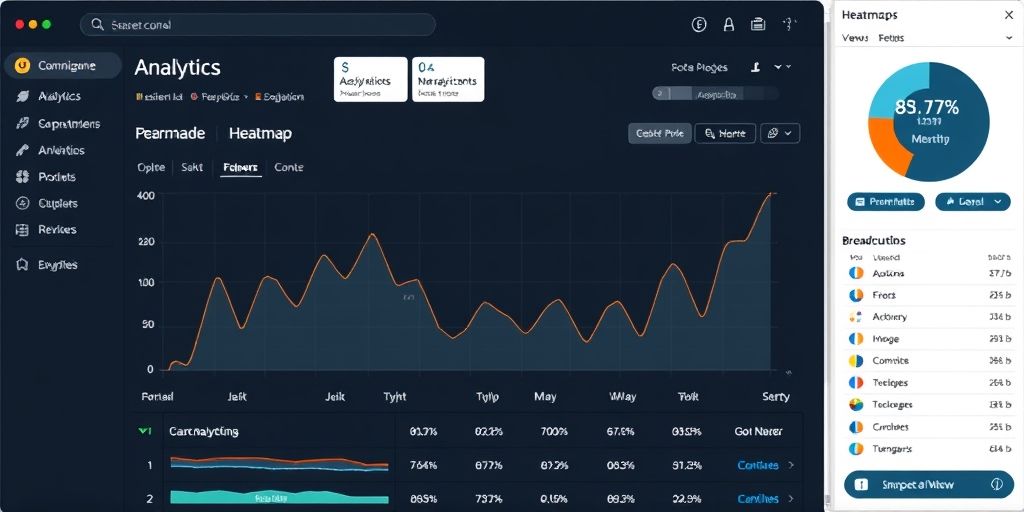Switch to the Heatmap view heading tab

pyautogui.click(x=260, y=133)
